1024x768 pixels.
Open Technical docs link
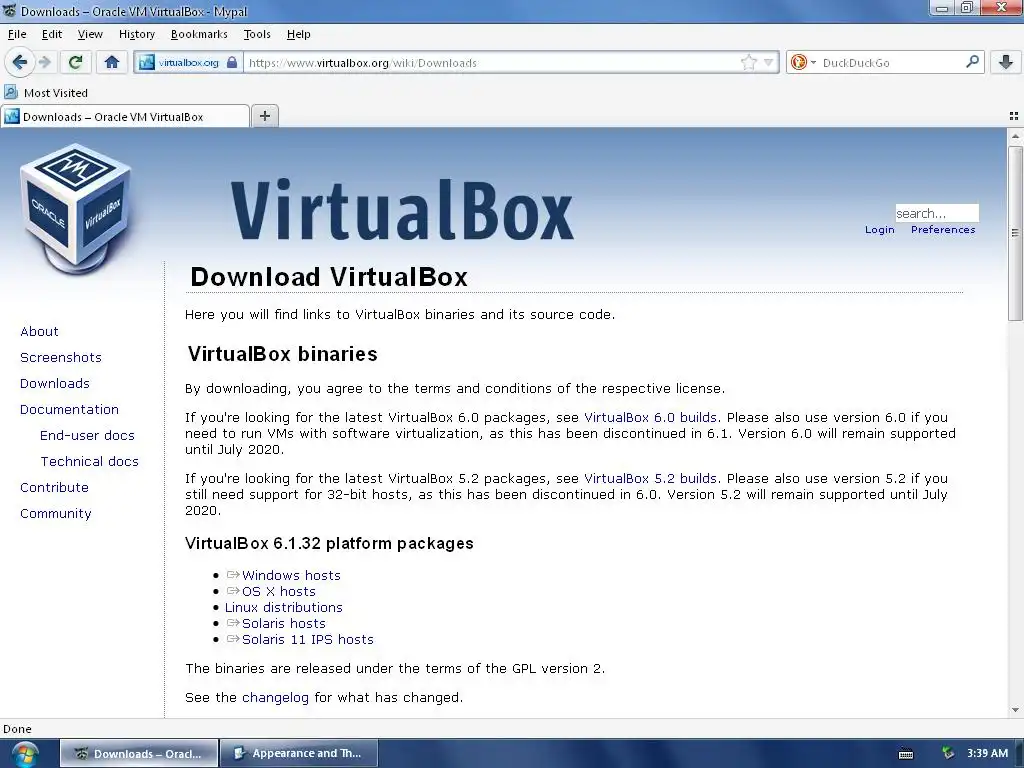89,462
